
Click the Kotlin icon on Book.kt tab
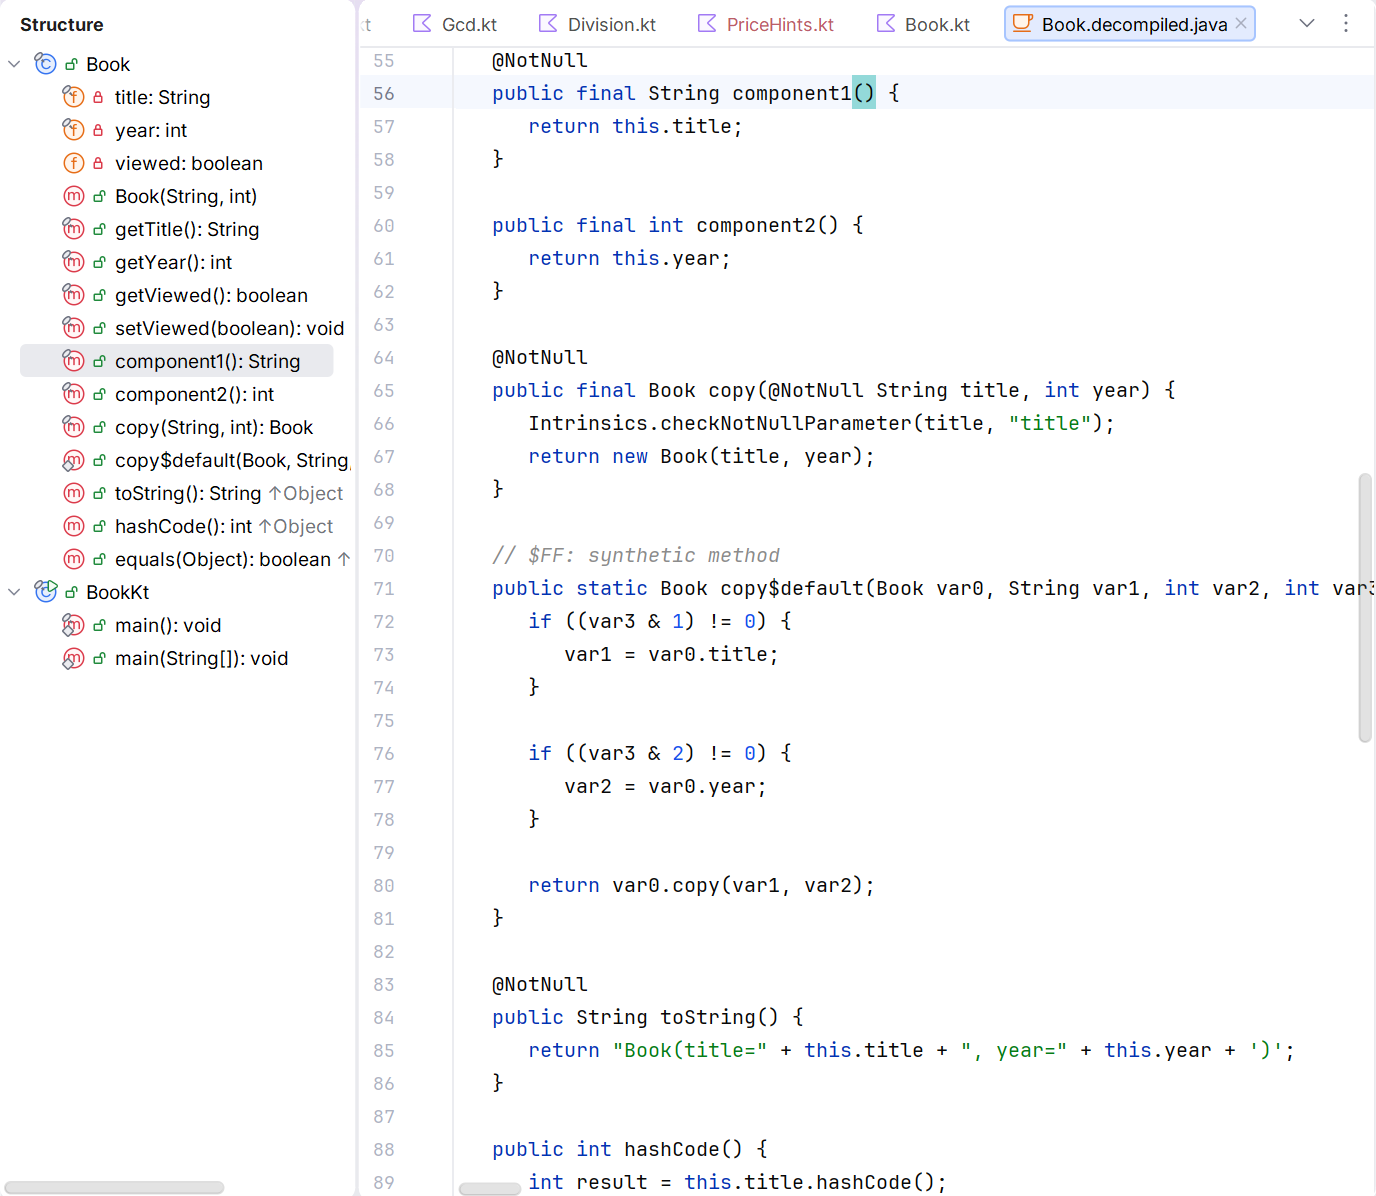point(886,23)
